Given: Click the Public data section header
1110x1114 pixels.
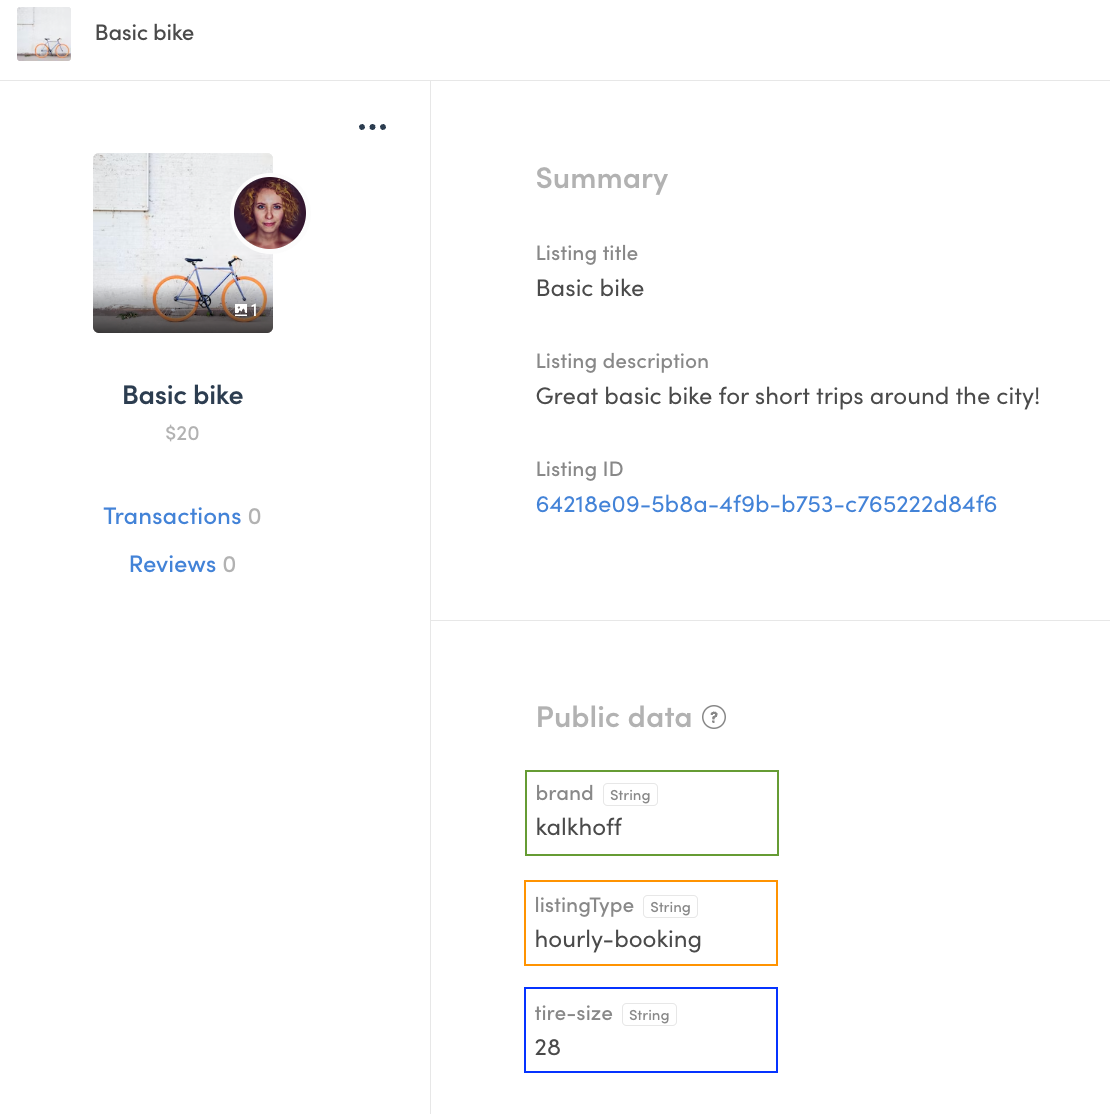Looking at the screenshot, I should pos(613,716).
